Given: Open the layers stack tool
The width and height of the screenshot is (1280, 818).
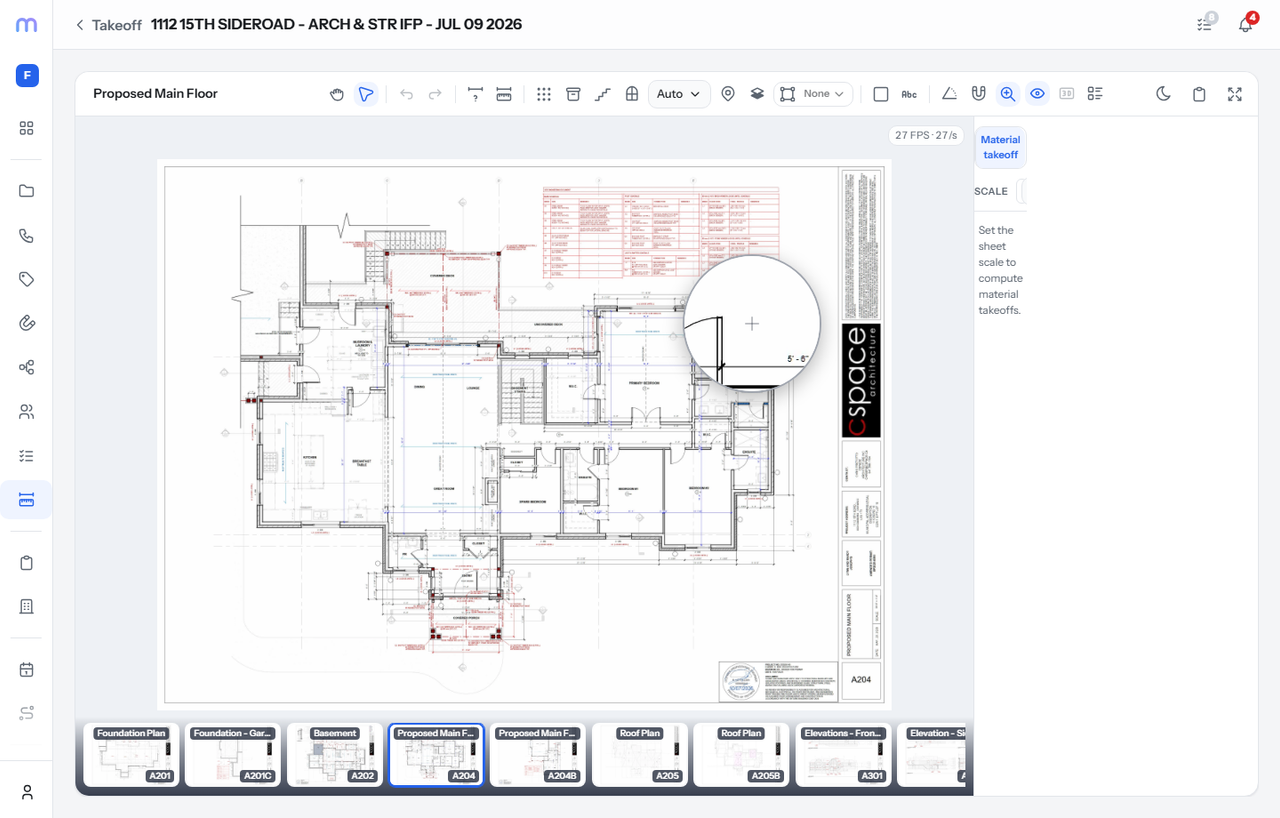Looking at the screenshot, I should tap(757, 94).
